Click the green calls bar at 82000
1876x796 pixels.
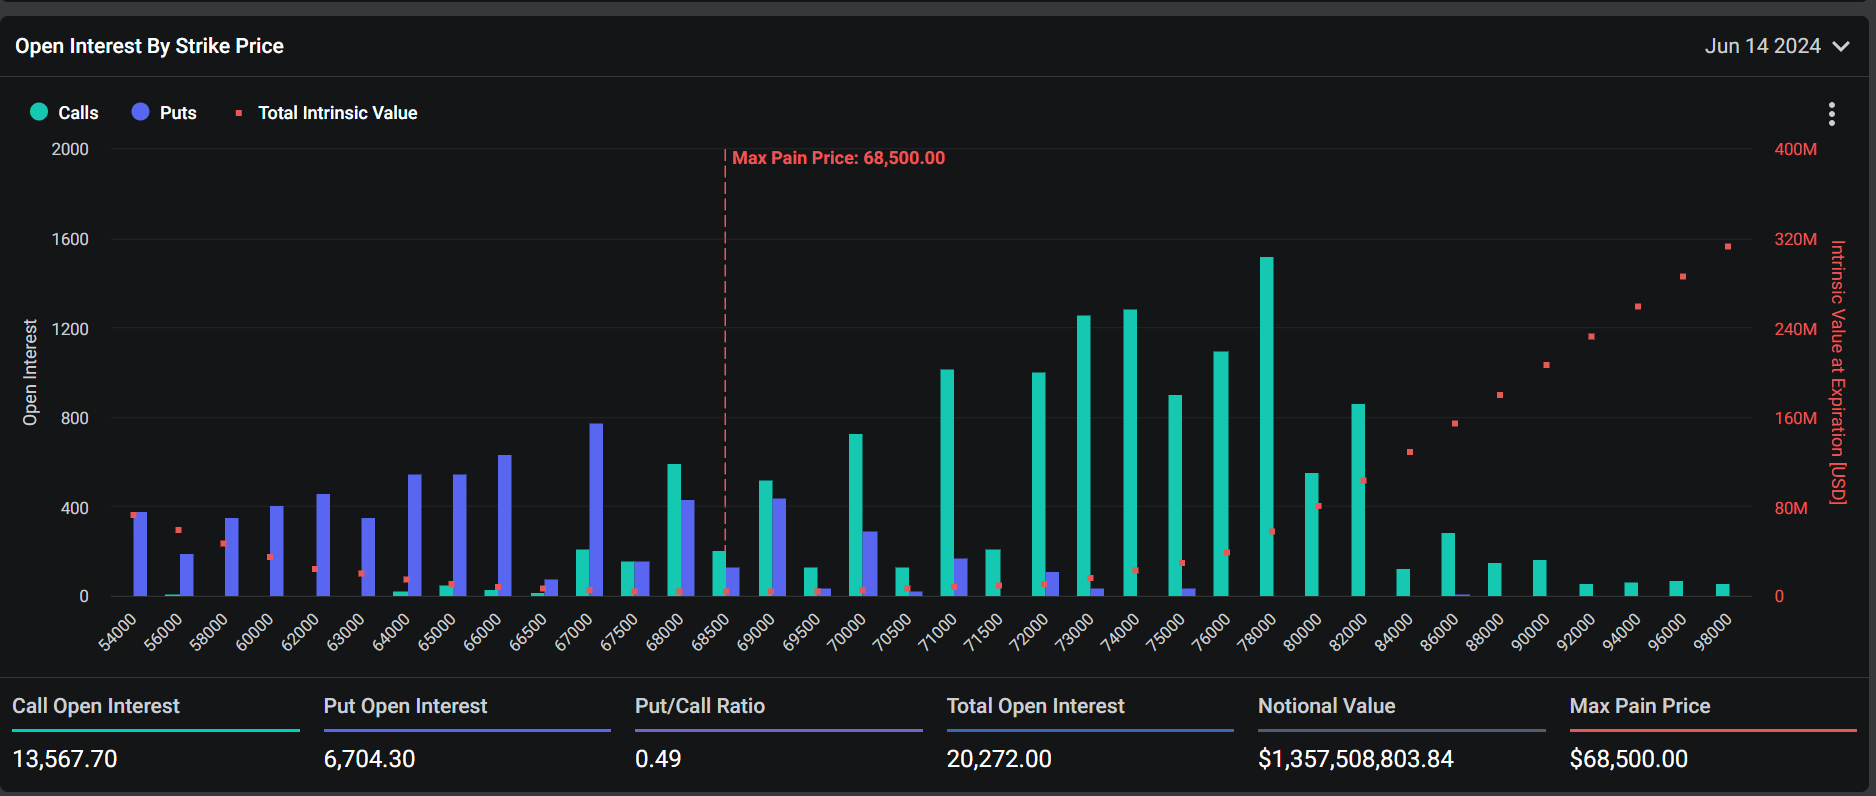tap(1358, 500)
